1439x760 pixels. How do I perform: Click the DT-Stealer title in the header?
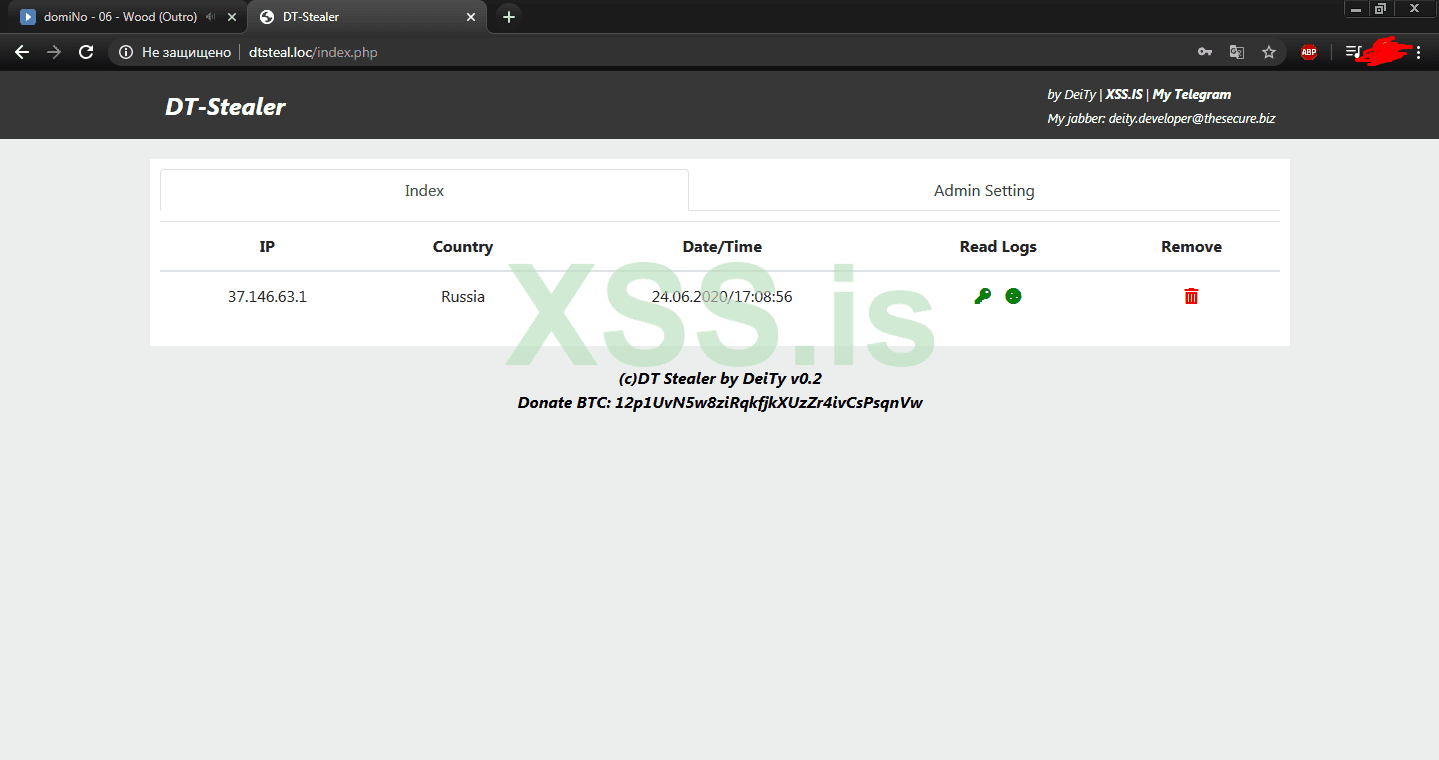225,107
